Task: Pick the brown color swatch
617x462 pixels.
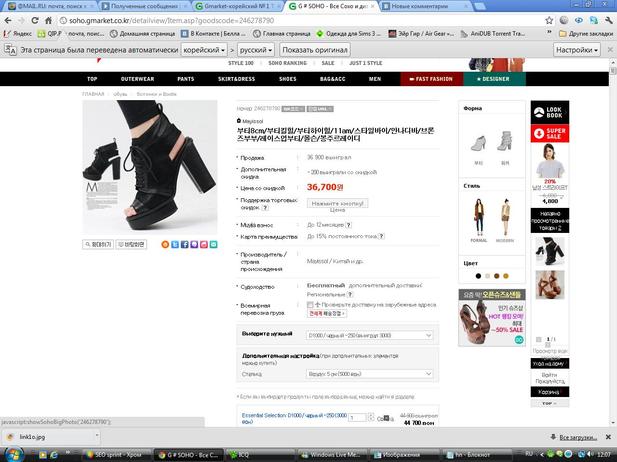Action: click(497, 276)
